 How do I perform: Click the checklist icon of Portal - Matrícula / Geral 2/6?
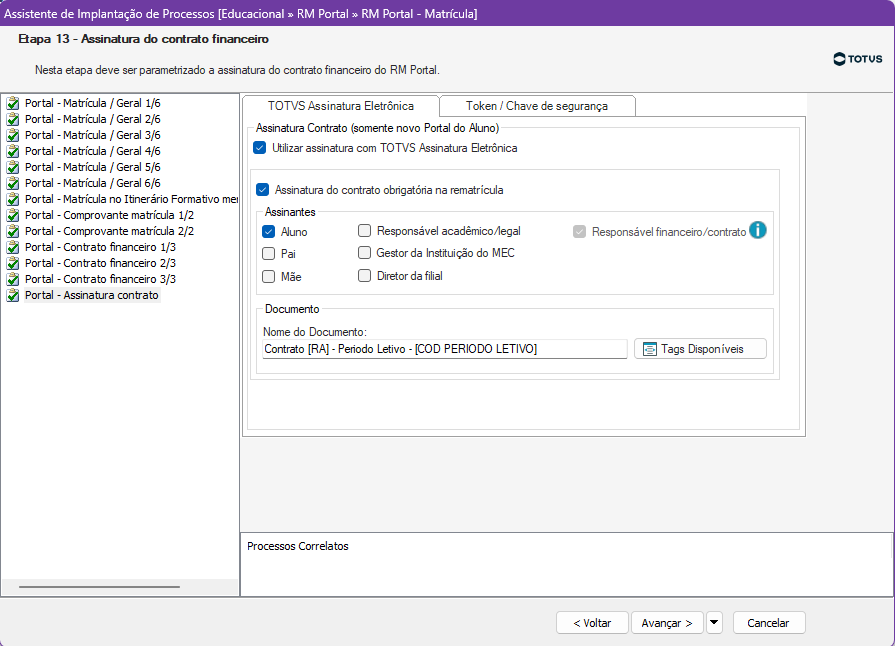click(x=13, y=119)
